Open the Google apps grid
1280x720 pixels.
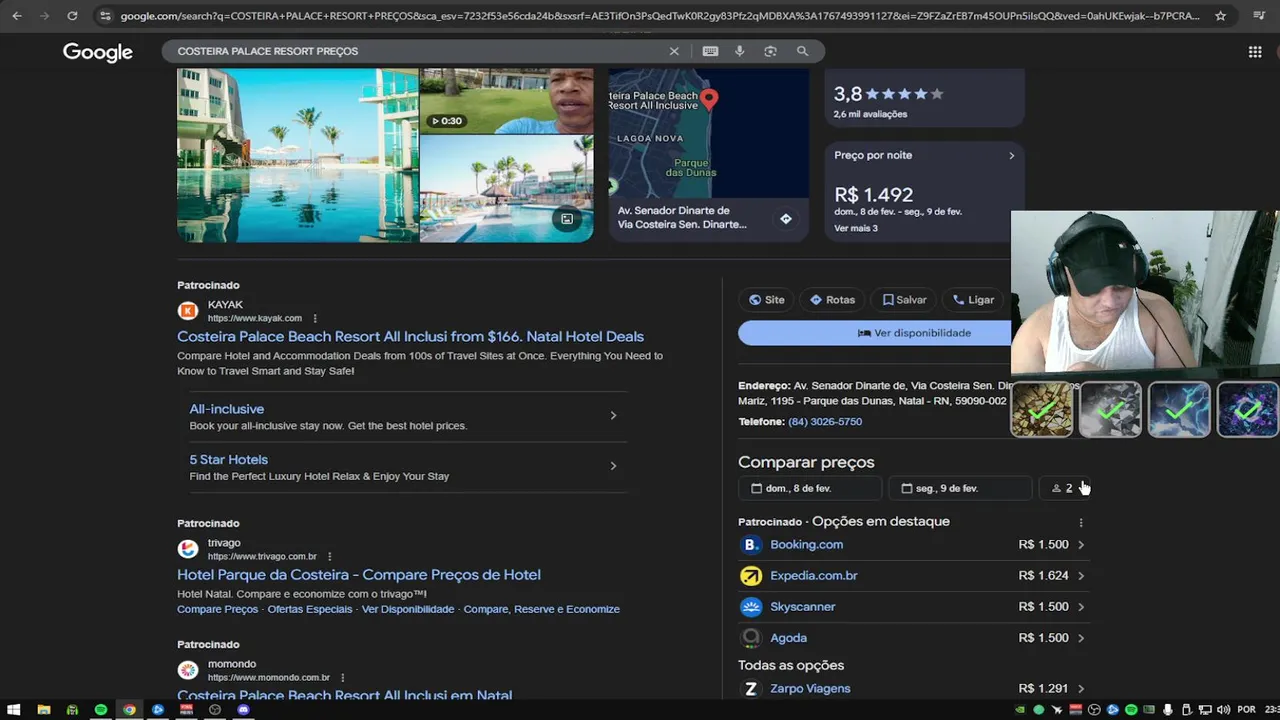pyautogui.click(x=1255, y=52)
